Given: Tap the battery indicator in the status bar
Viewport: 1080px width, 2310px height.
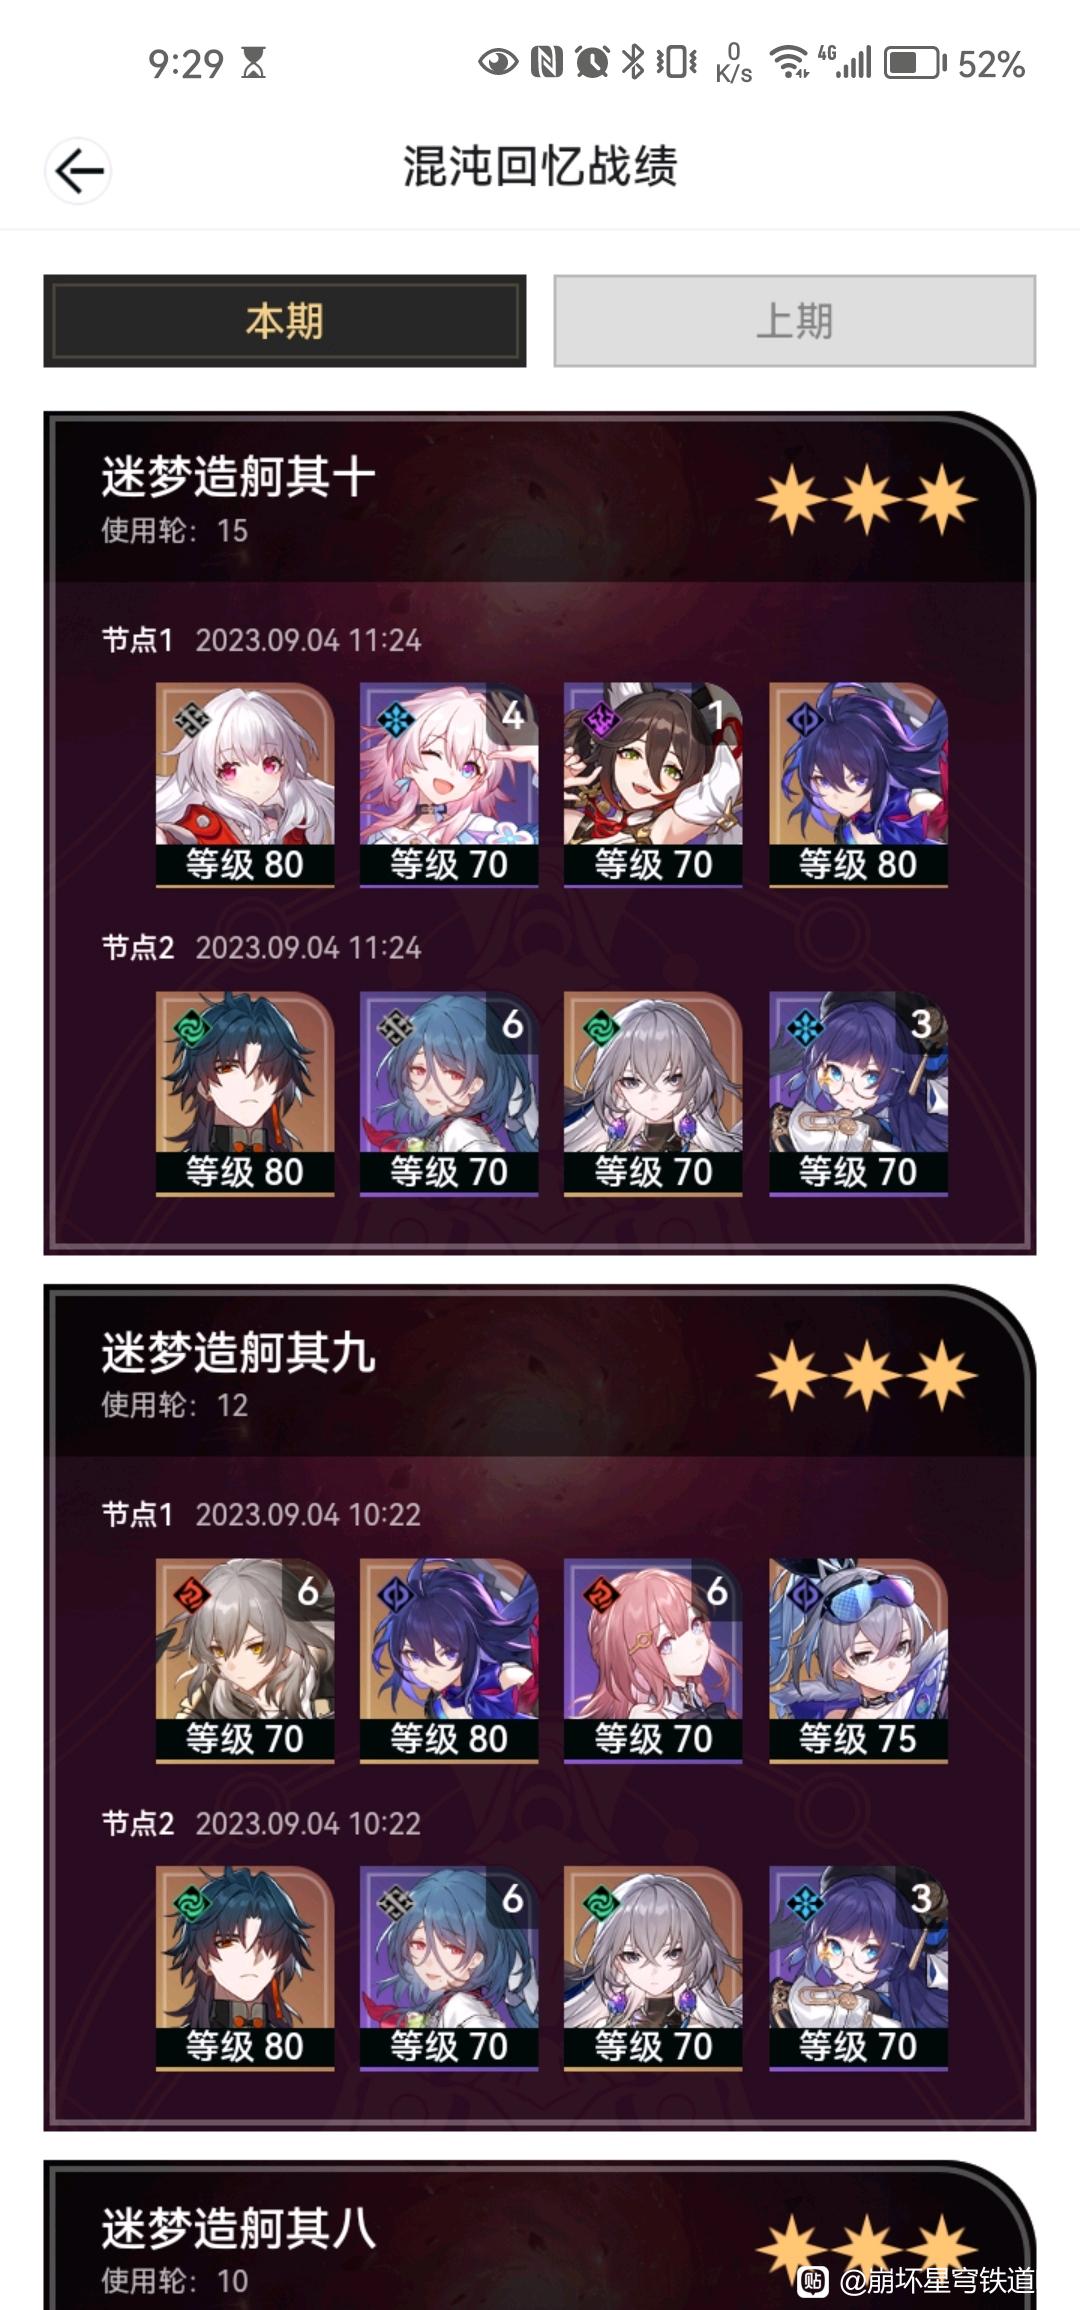Looking at the screenshot, I should click(x=914, y=63).
